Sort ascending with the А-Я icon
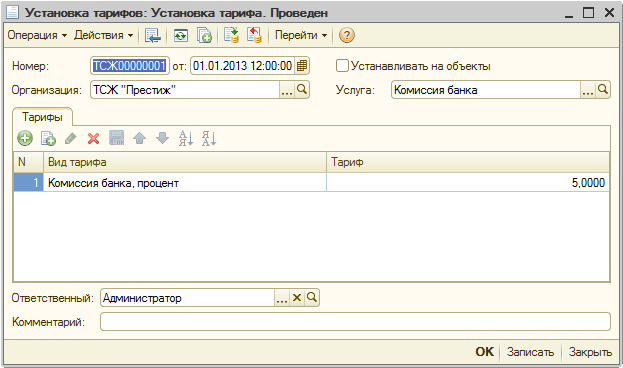623x368 pixels. (186, 138)
